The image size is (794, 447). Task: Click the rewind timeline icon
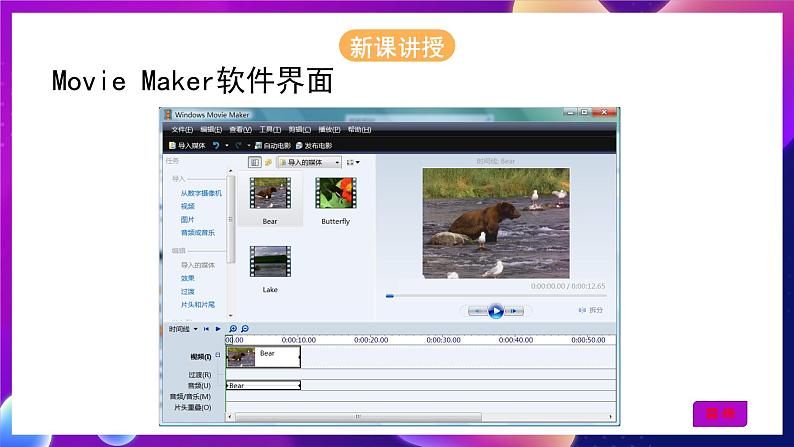207,329
